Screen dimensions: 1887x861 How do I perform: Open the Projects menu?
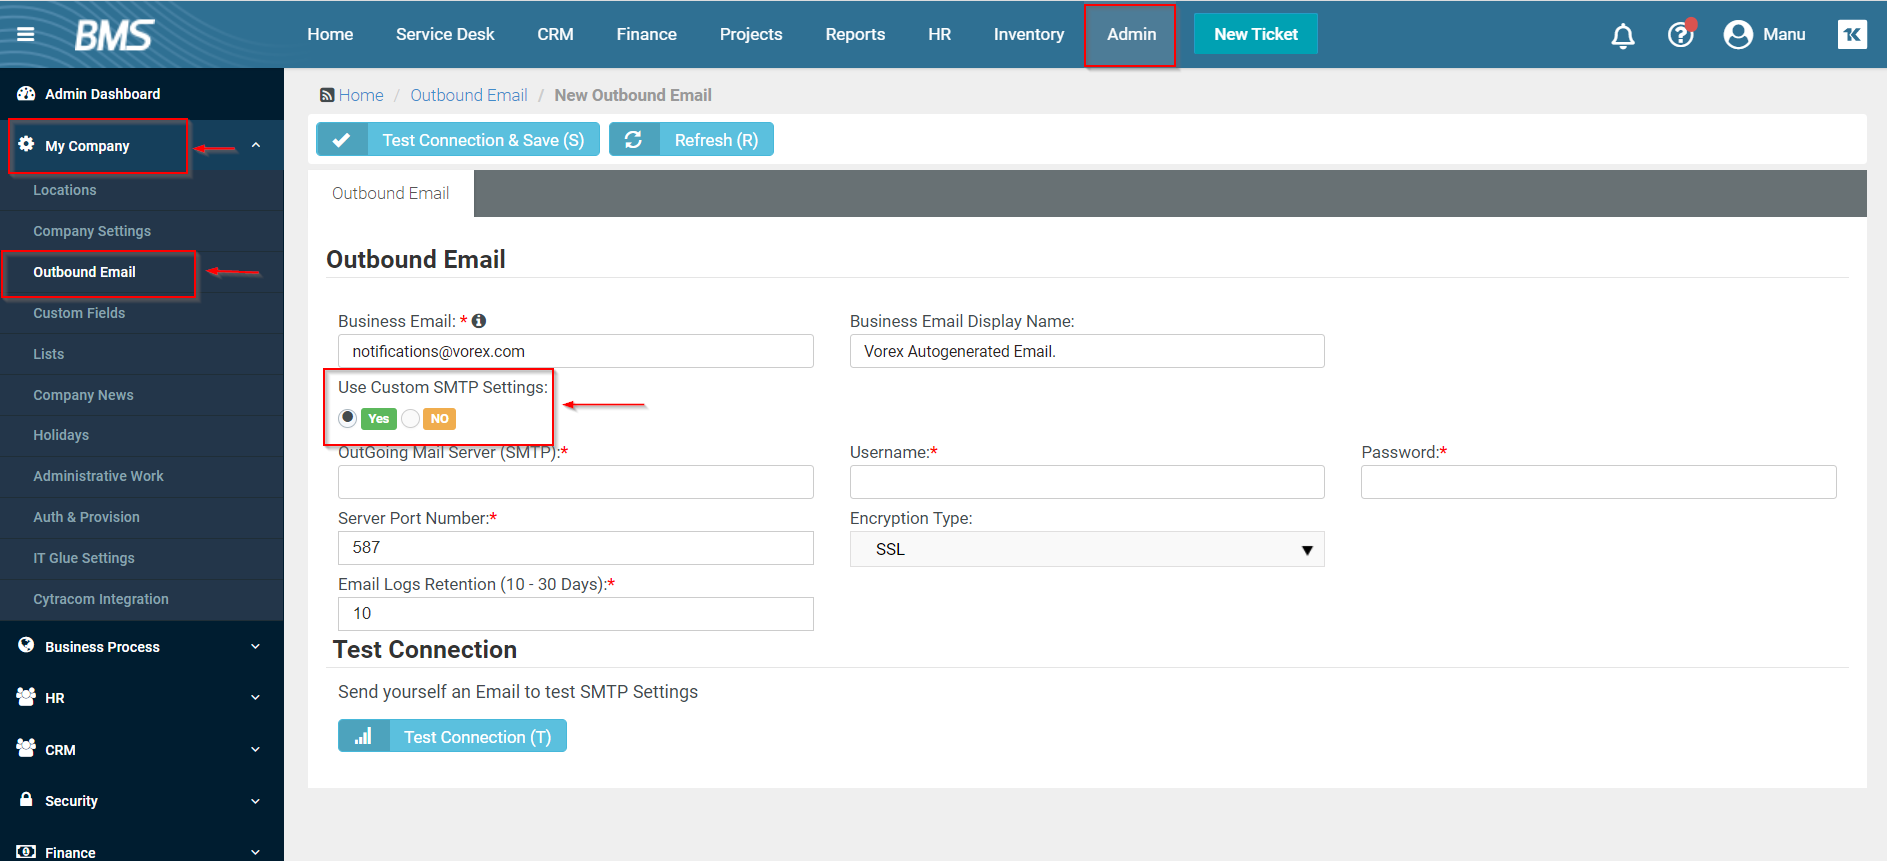751,34
